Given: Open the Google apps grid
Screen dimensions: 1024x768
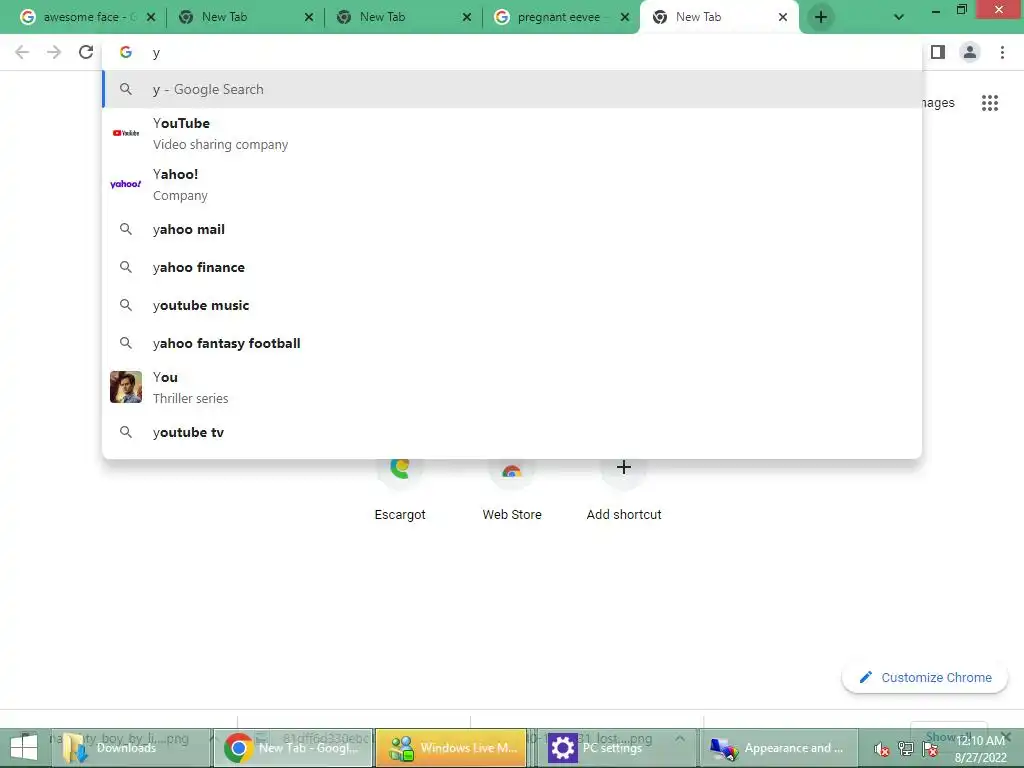Looking at the screenshot, I should [990, 103].
